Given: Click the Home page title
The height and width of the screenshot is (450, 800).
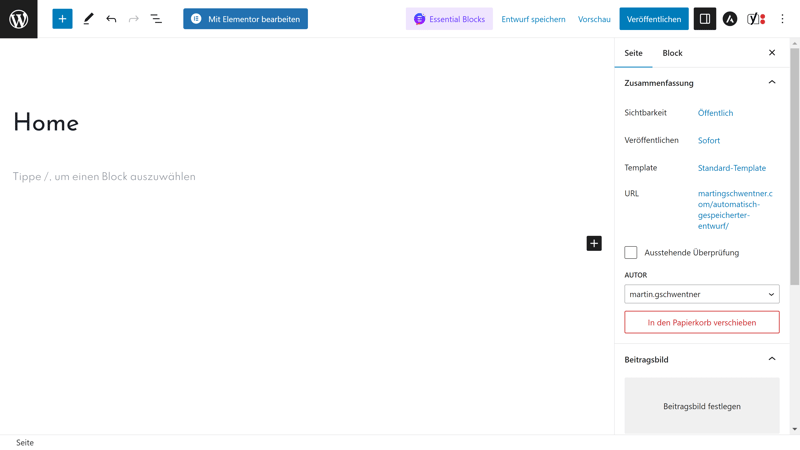Looking at the screenshot, I should 46,123.
